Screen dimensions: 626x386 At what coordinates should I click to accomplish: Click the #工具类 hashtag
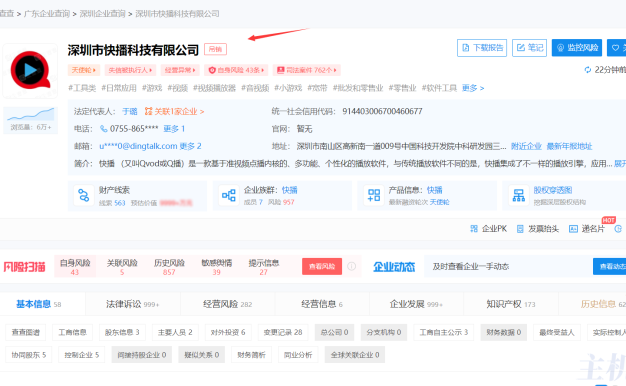click(82, 88)
